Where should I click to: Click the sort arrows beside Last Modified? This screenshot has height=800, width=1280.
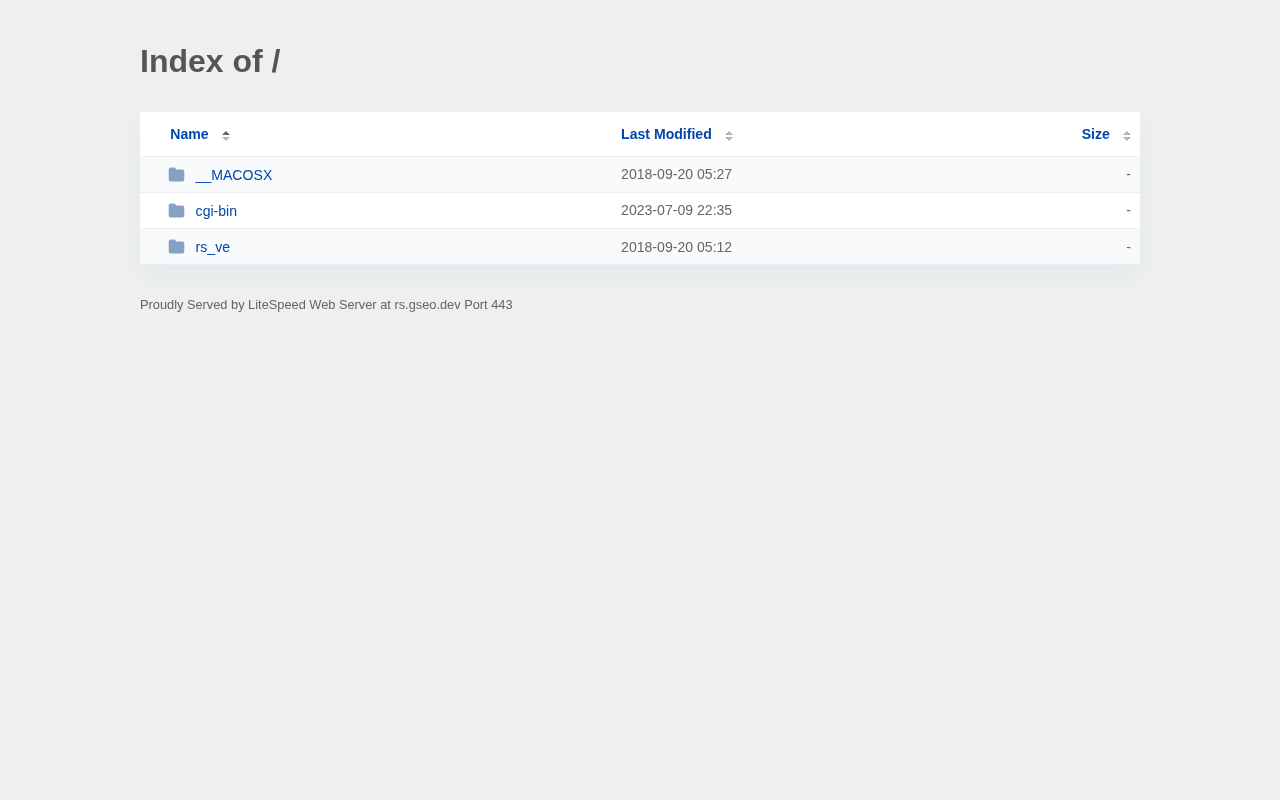click(729, 135)
